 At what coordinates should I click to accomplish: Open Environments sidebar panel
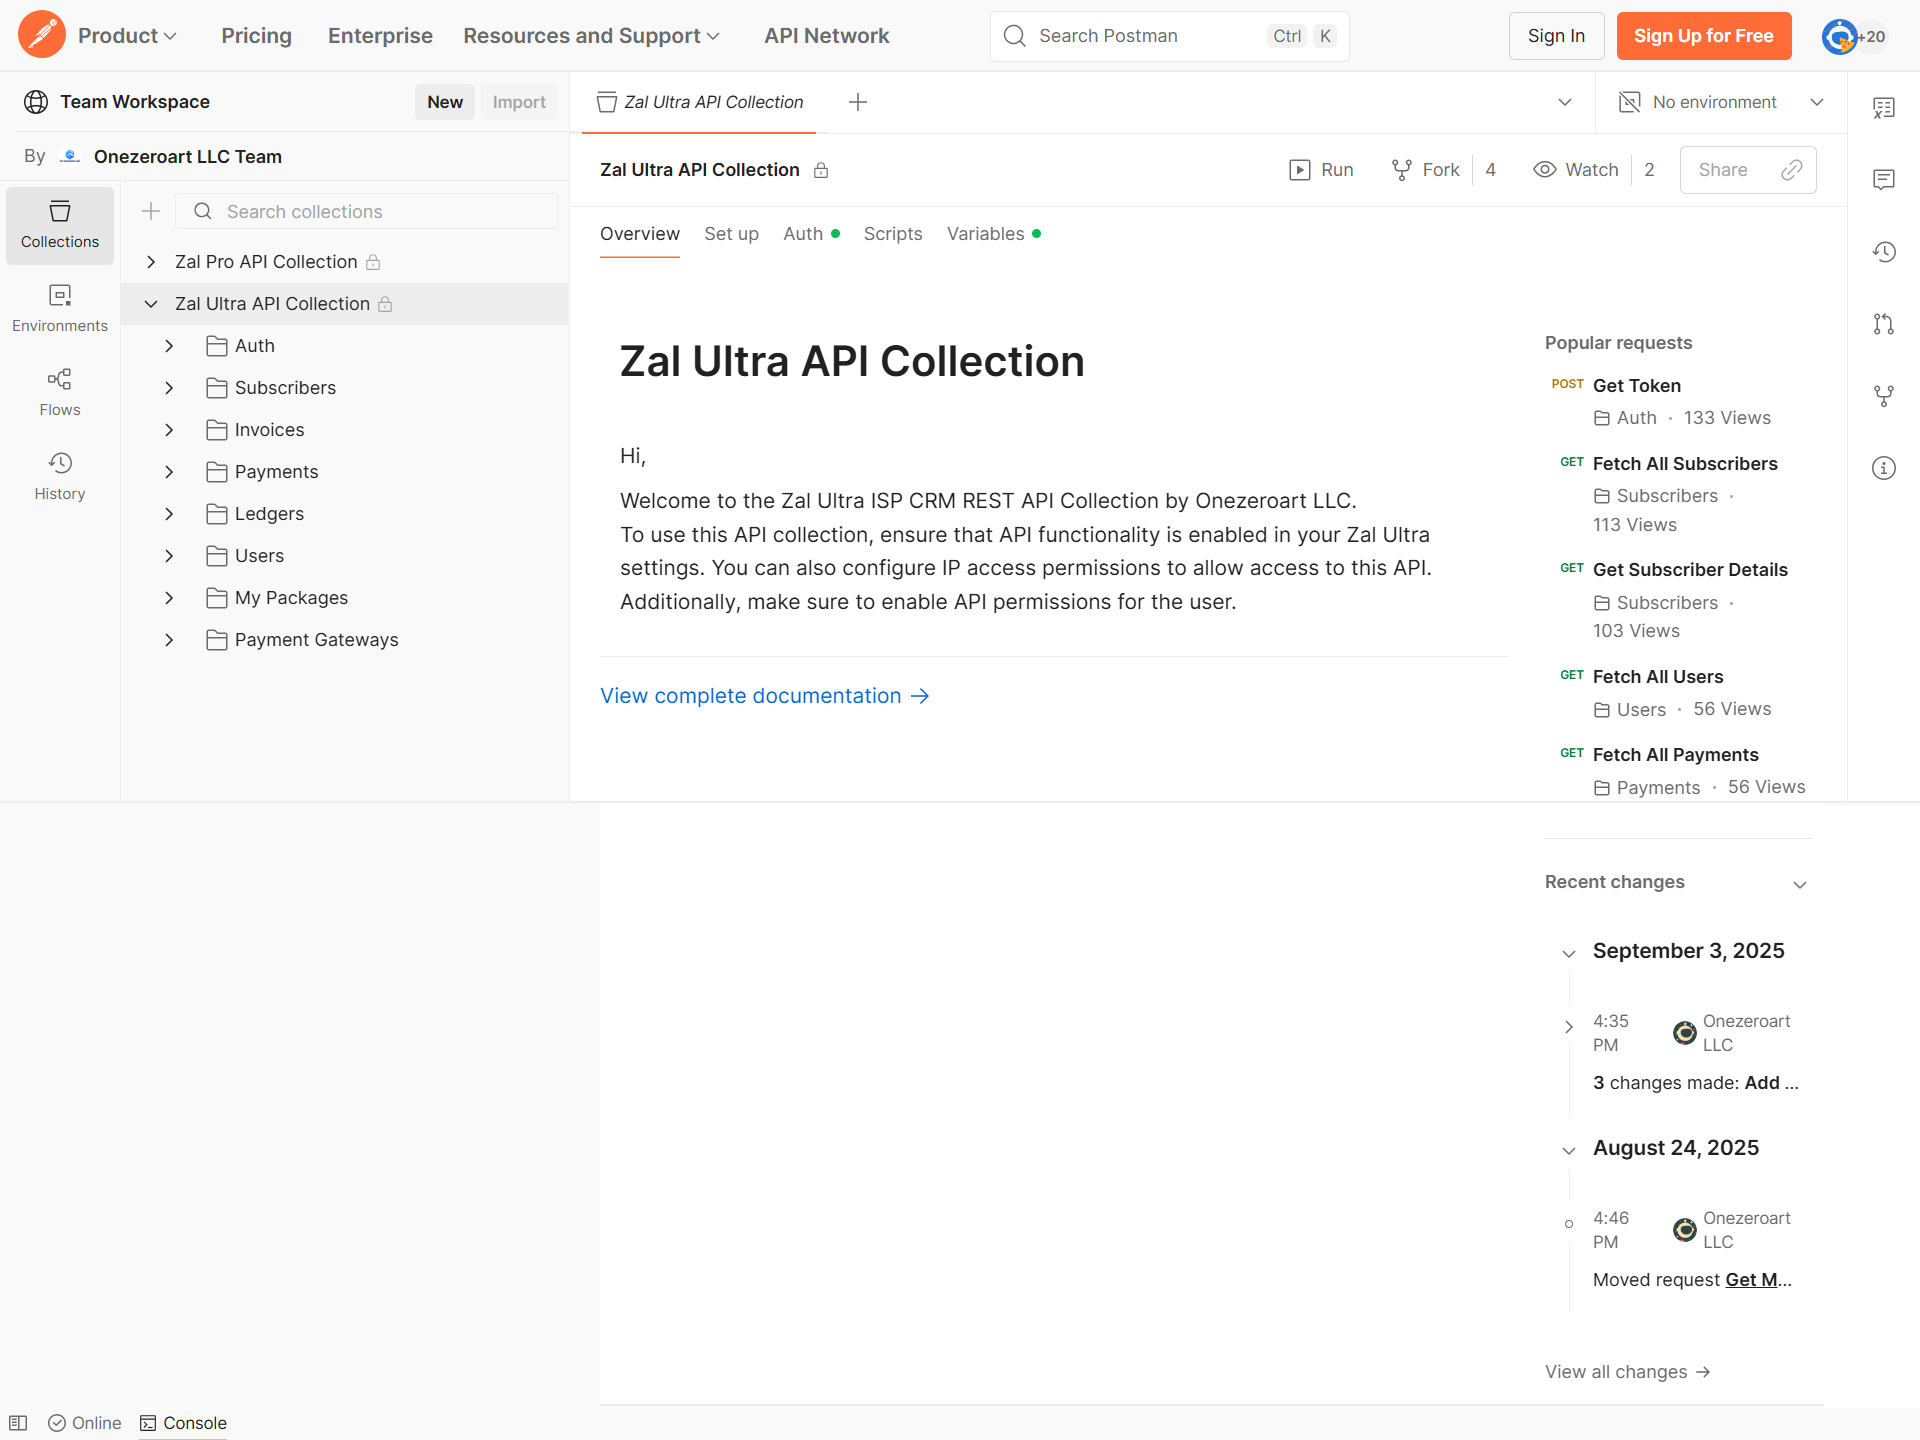pos(60,309)
